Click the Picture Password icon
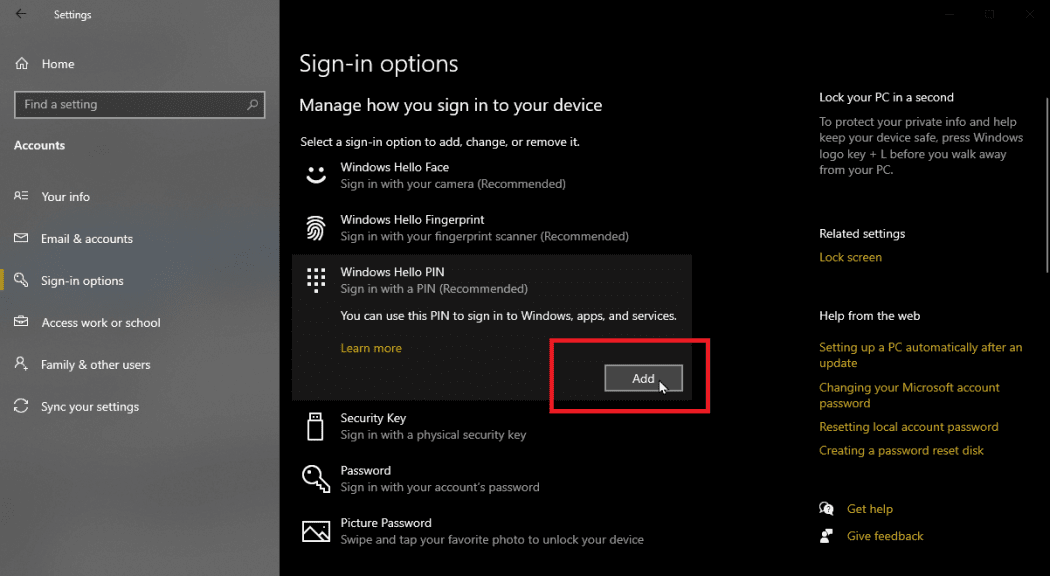The image size is (1050, 576). pyautogui.click(x=314, y=530)
